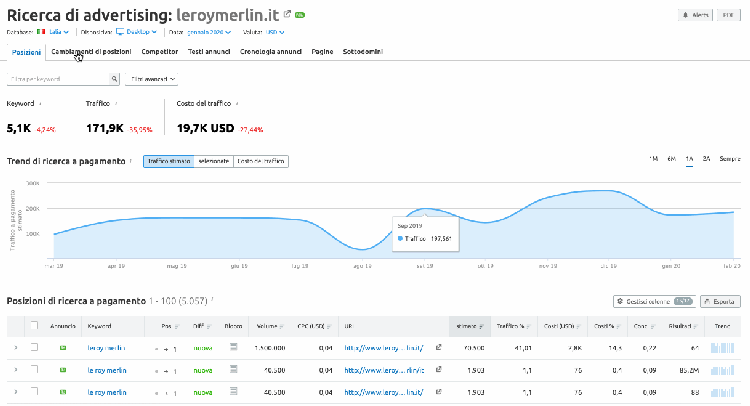The image size is (750, 406).
Task: Set the chart range to Sempre
Action: pos(730,159)
